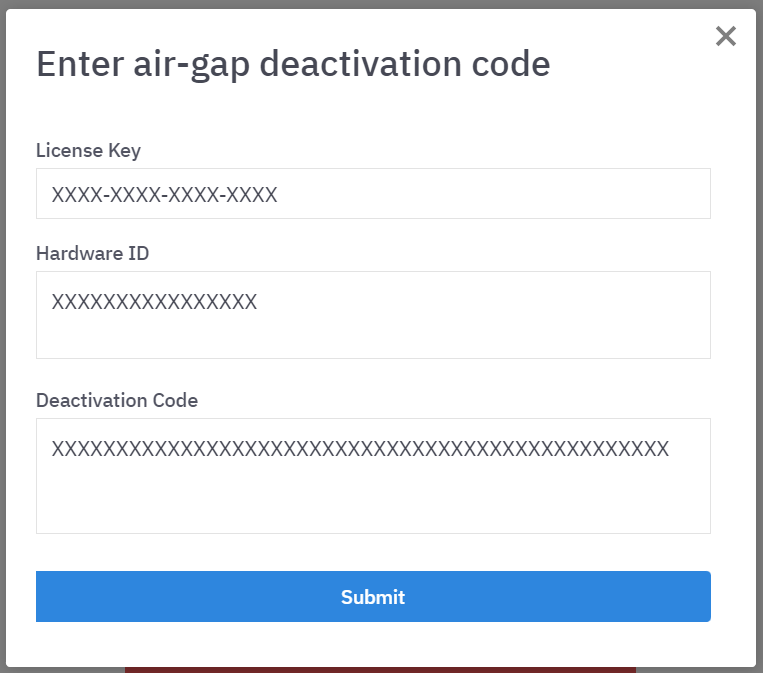
Task: Click the XXXX-XXXX-XXXX-XXXX placeholder text
Action: [164, 195]
